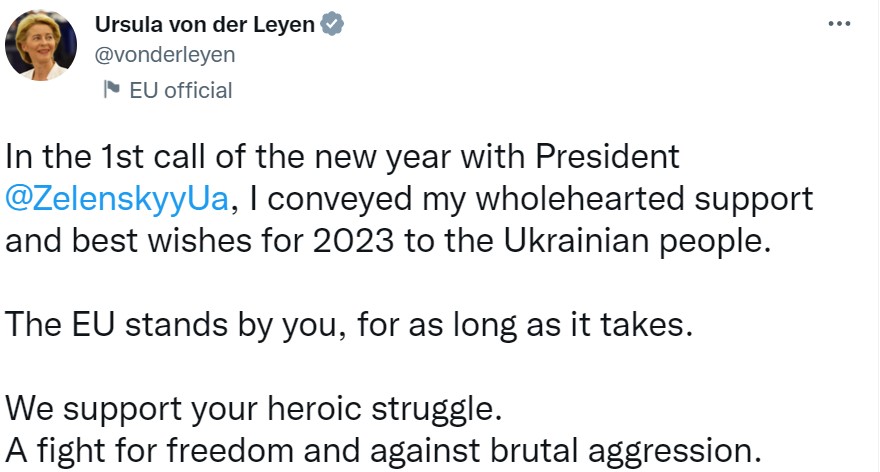The height and width of the screenshot is (472, 880).
Task: Open Ursula von der Leyen's profile photo
Action: [41, 45]
